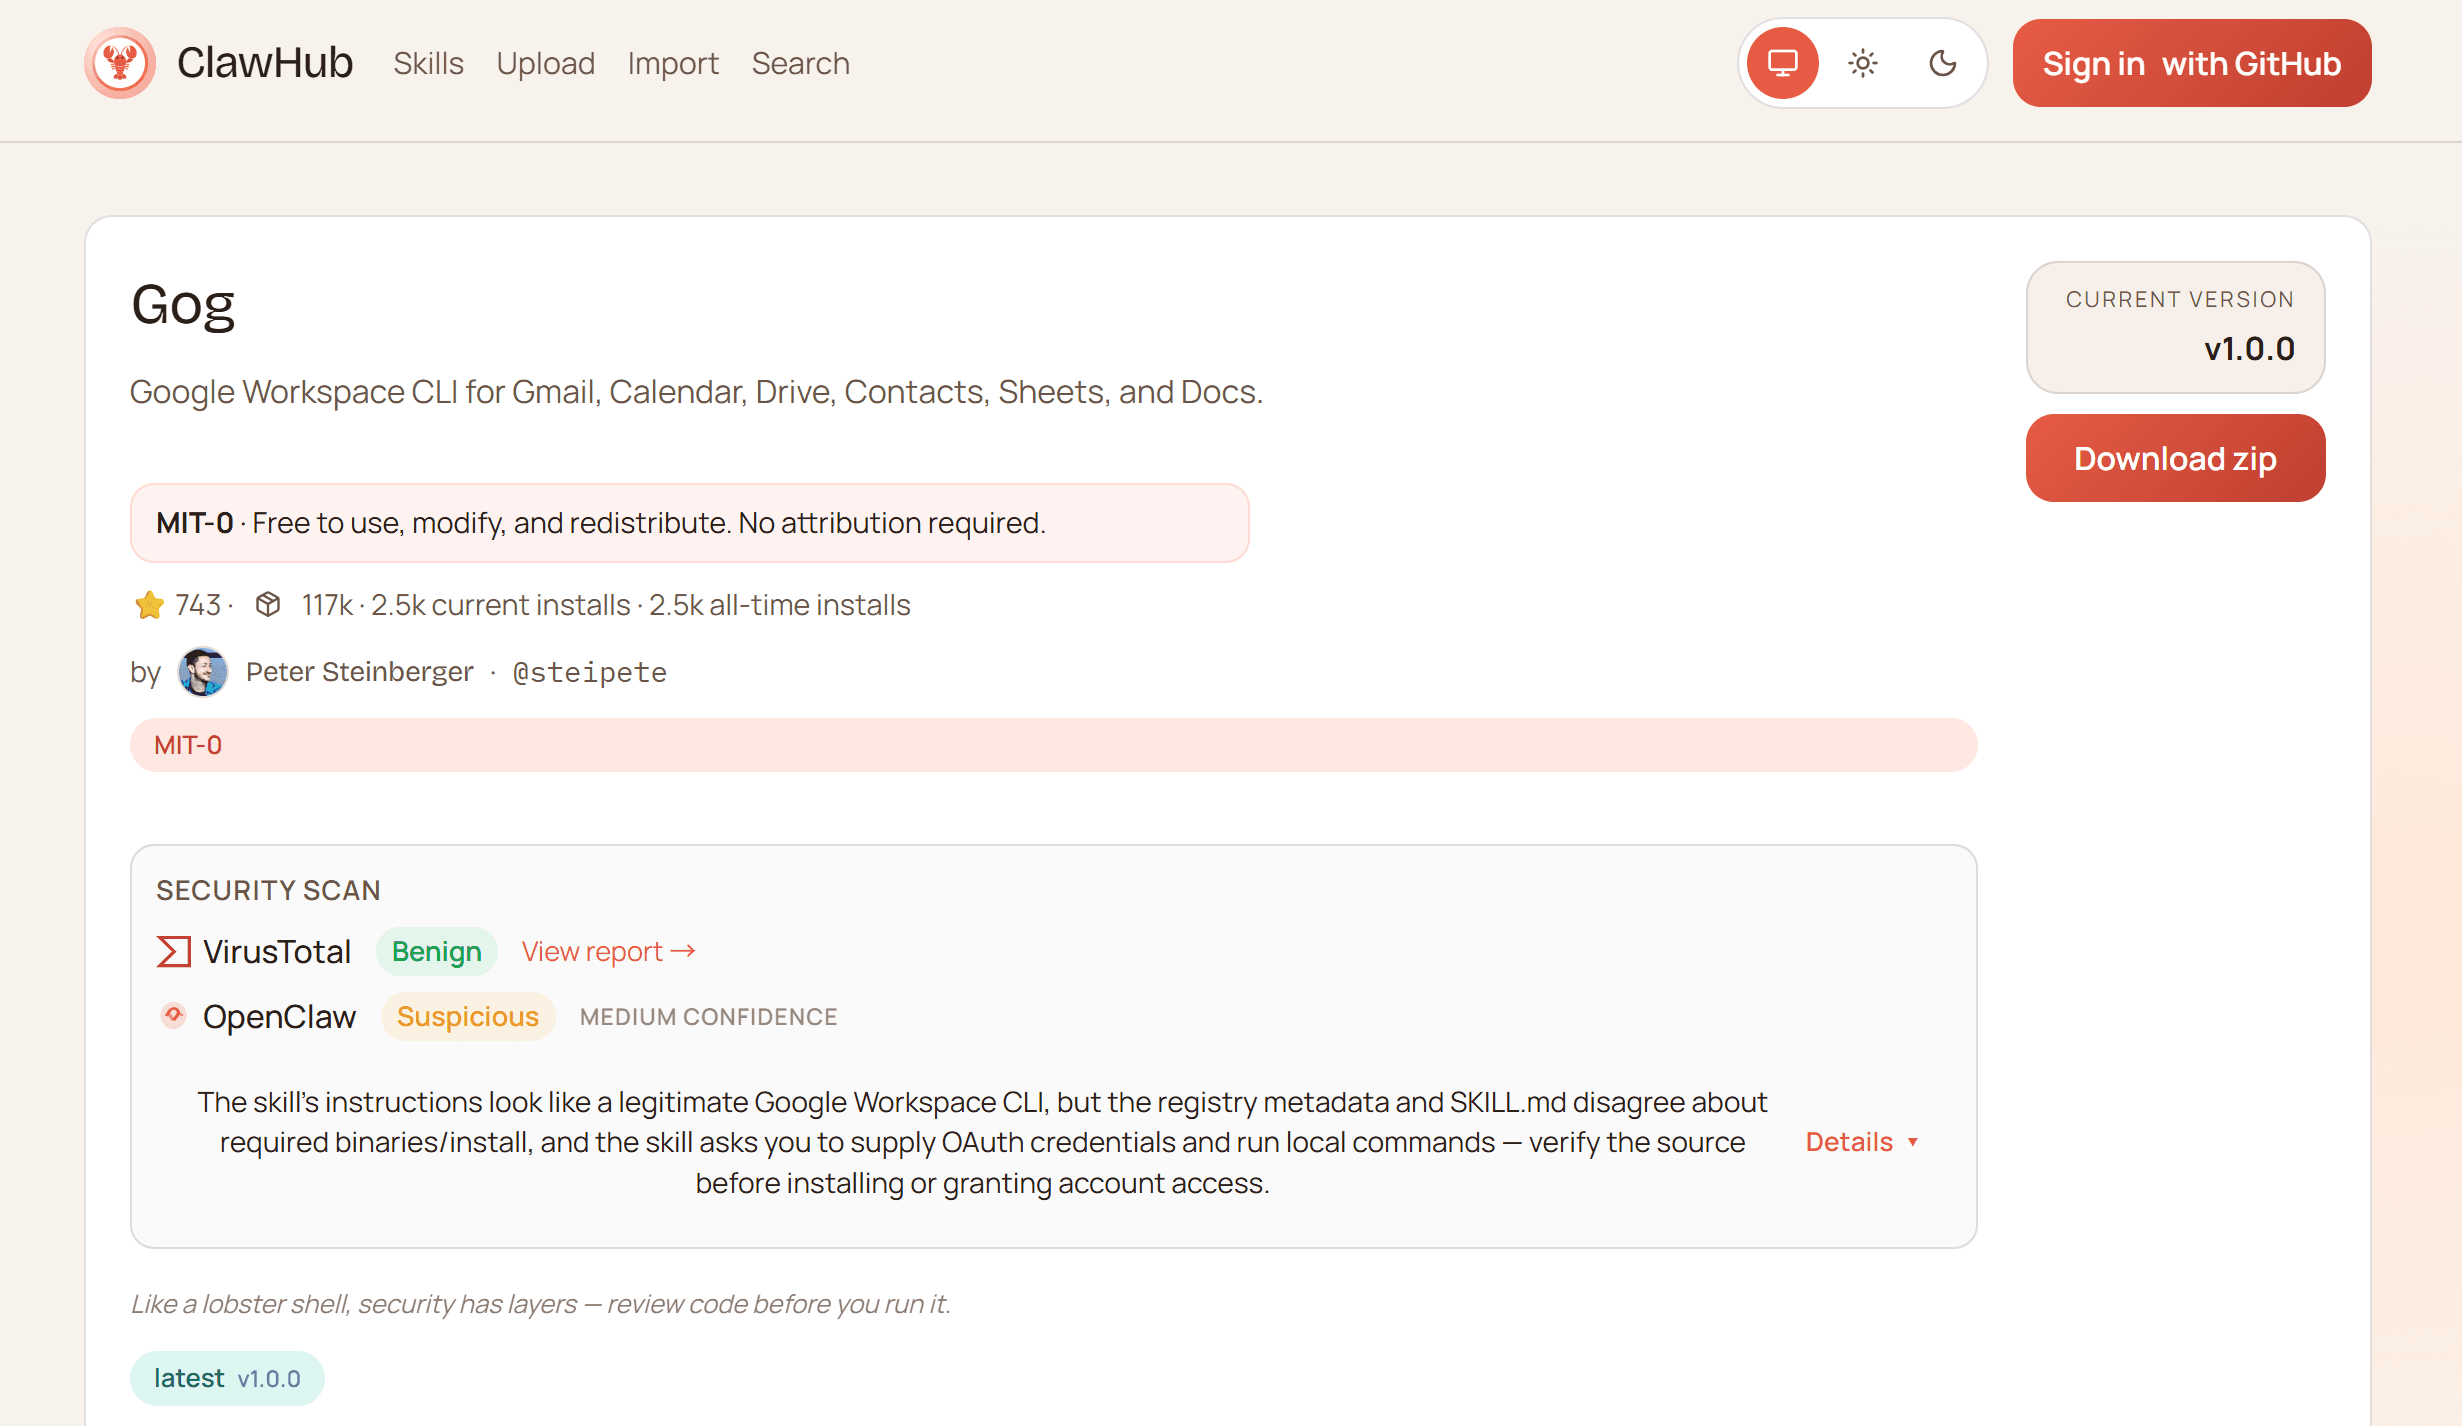Click the Details dropdown triangle arrow
Image resolution: width=2462 pixels, height=1426 pixels.
tap(1913, 1142)
